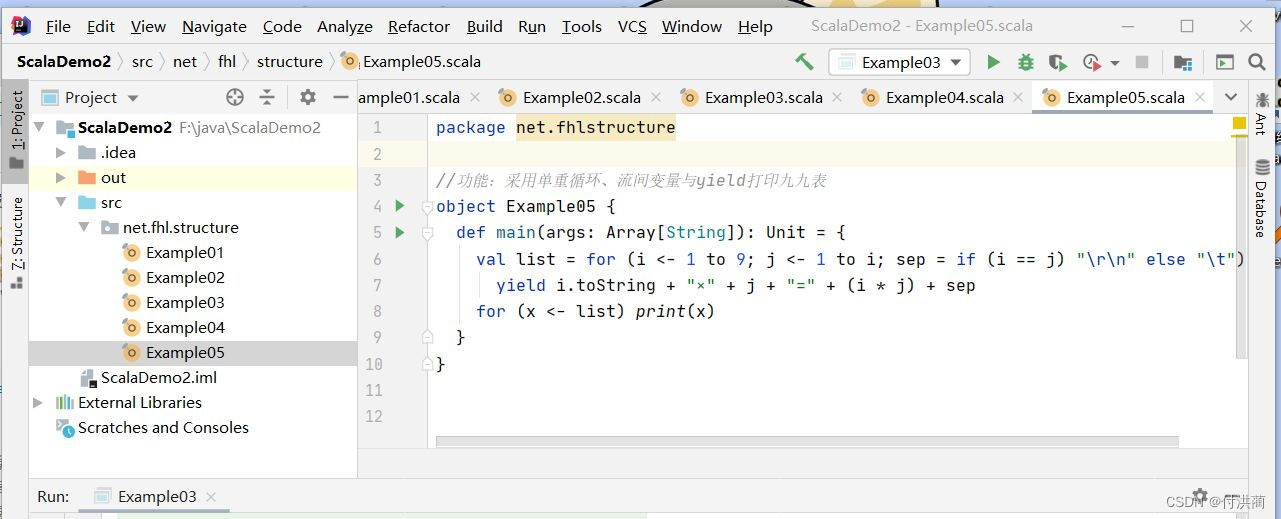Click the Build project hammer icon
Viewport: 1281px width, 519px height.
(804, 62)
